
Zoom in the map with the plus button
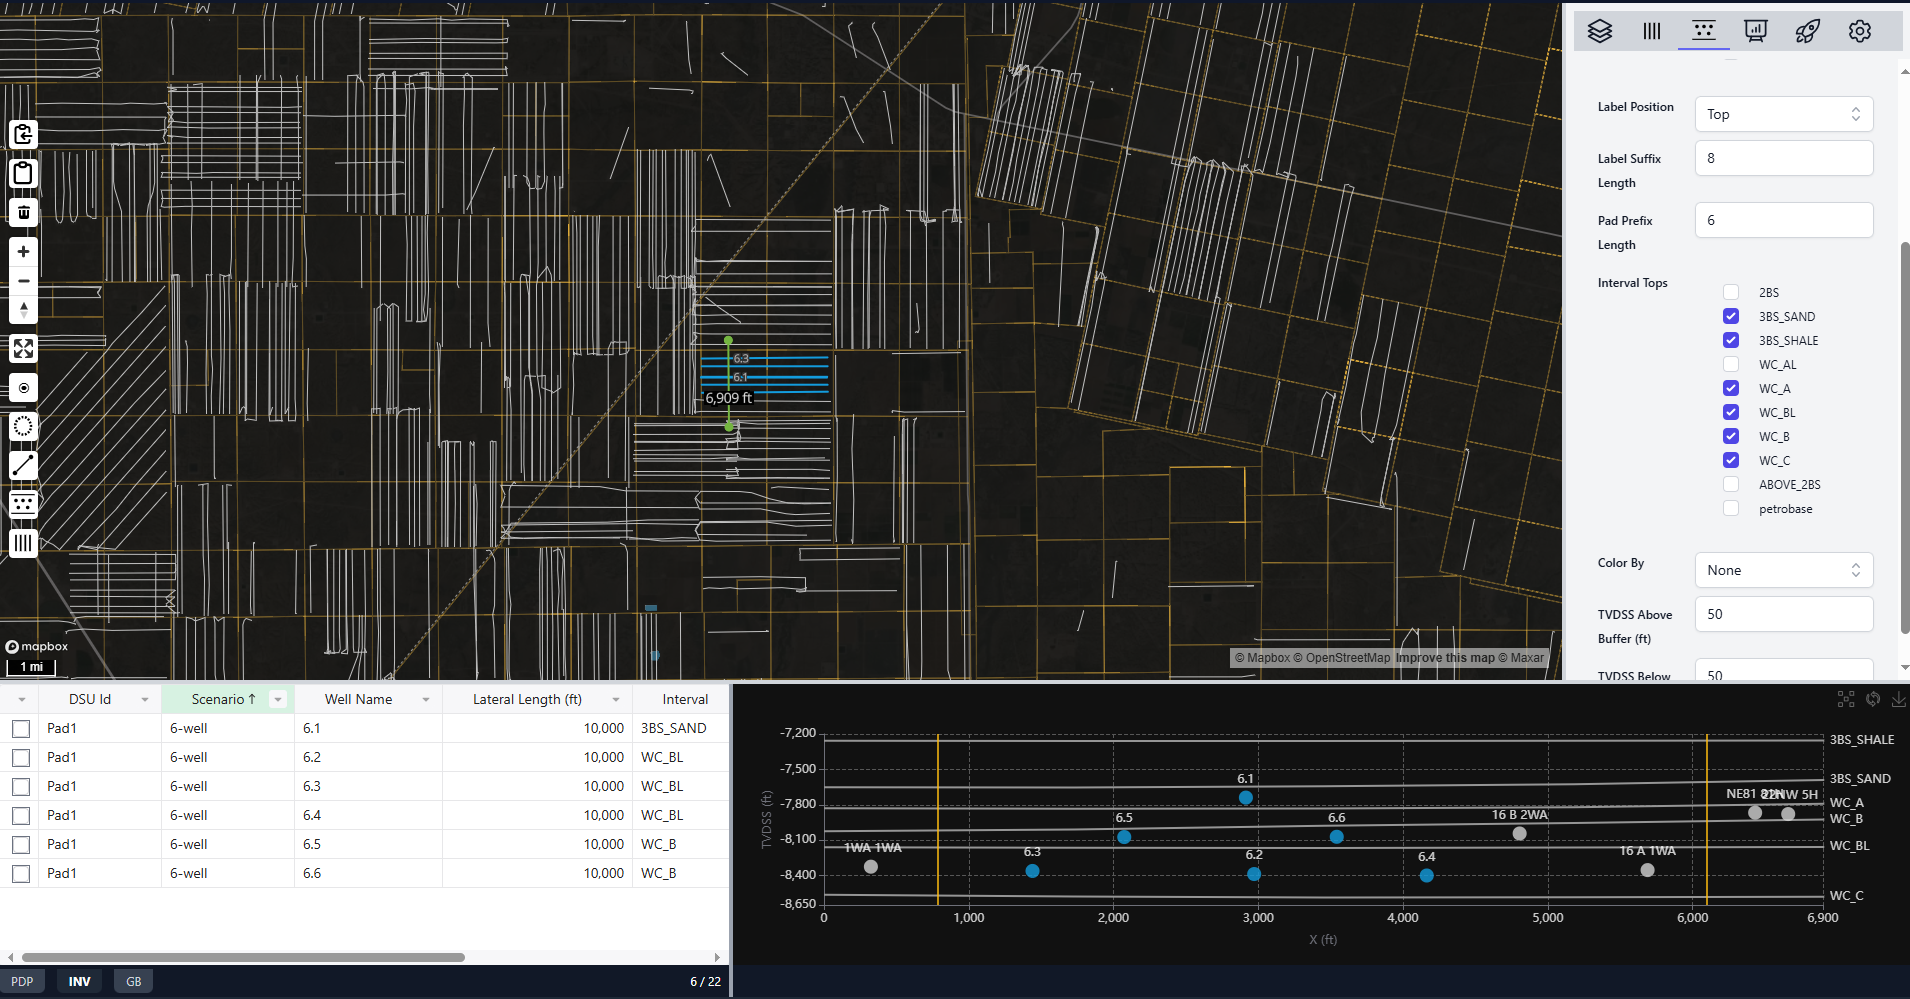point(23,252)
